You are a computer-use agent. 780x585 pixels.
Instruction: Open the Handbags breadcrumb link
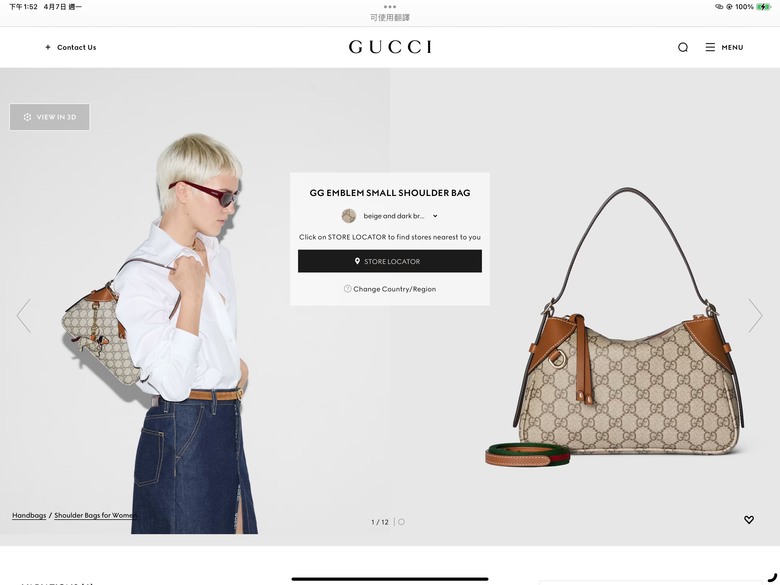coord(29,515)
